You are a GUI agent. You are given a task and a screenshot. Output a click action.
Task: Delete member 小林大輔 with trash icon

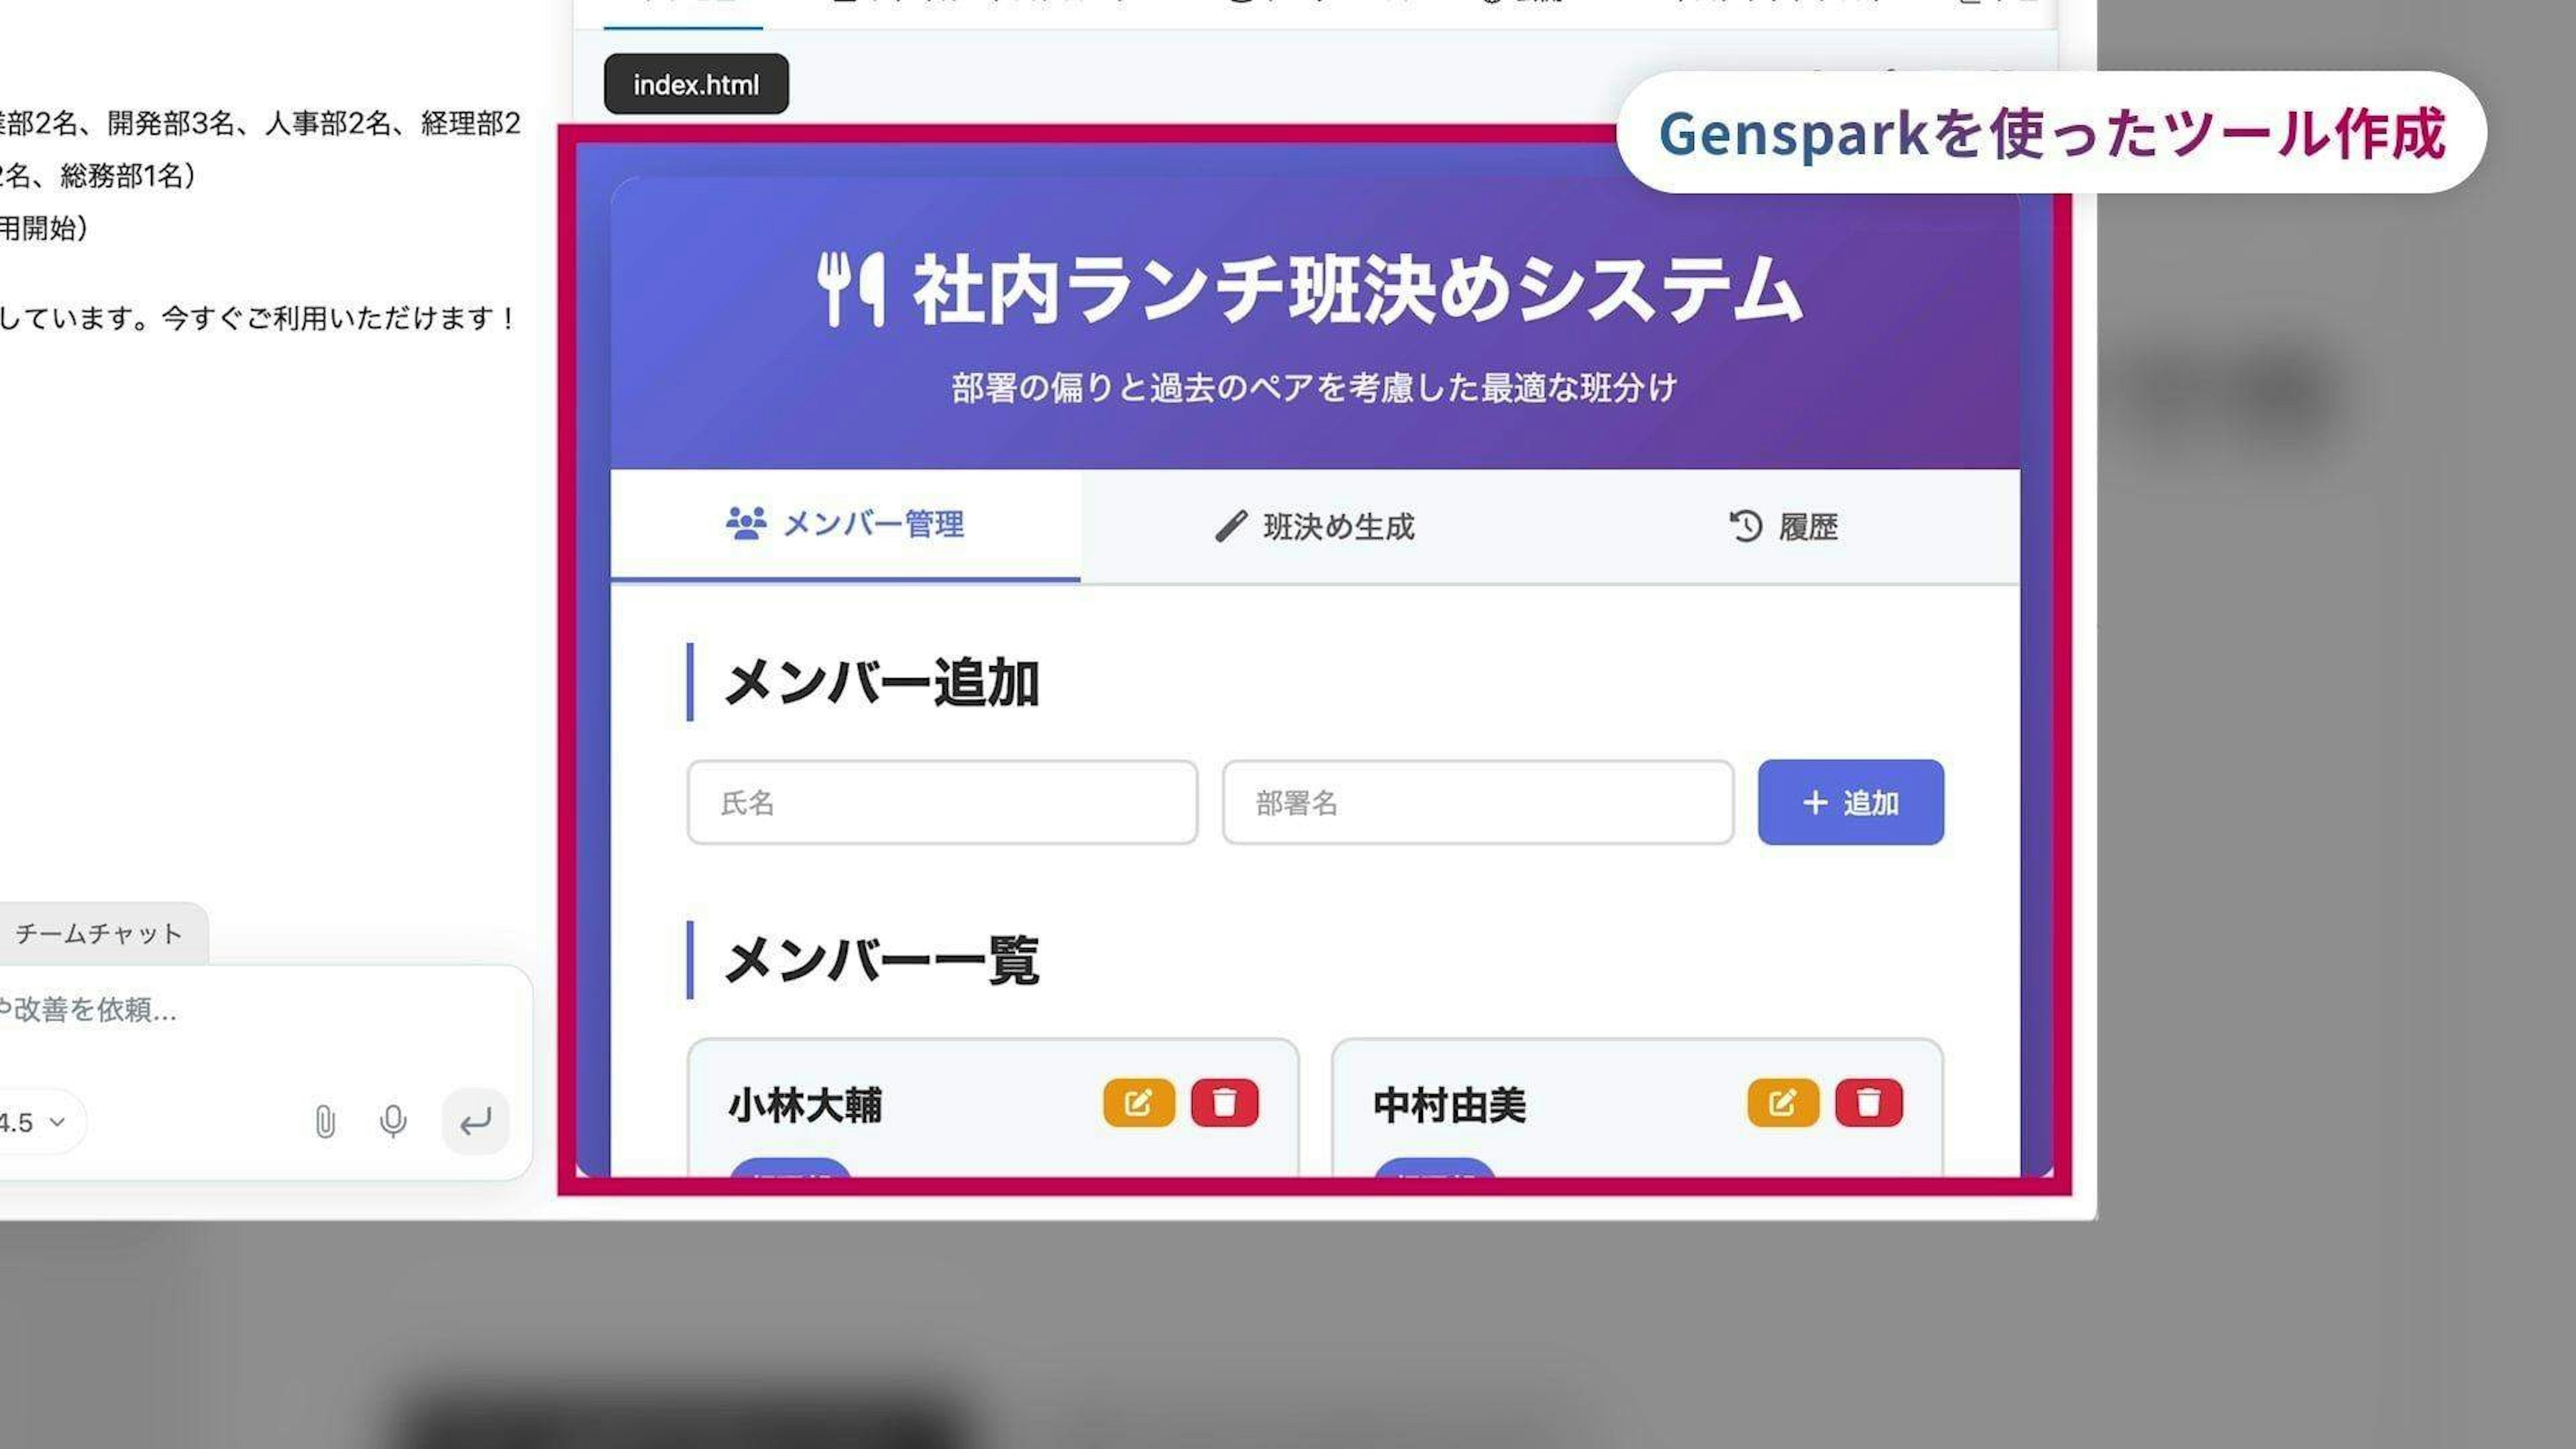click(x=1224, y=1103)
